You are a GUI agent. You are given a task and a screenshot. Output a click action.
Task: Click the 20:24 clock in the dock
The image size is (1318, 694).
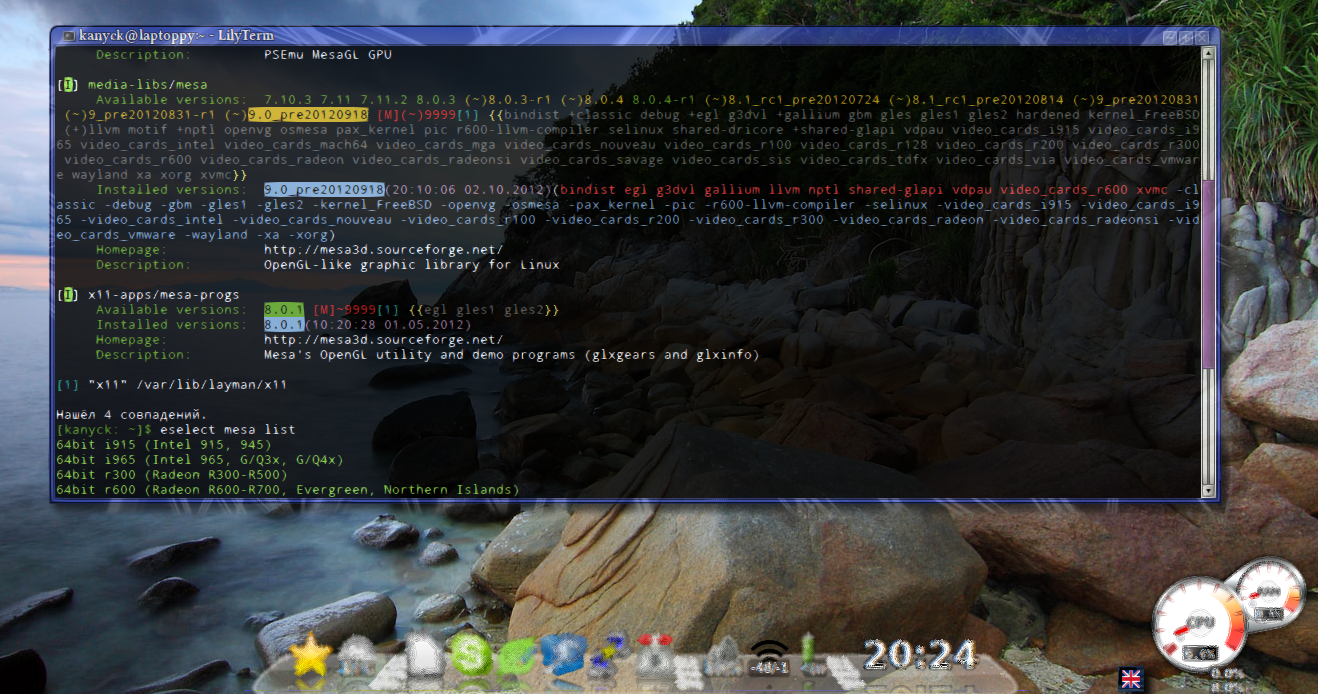click(x=919, y=655)
